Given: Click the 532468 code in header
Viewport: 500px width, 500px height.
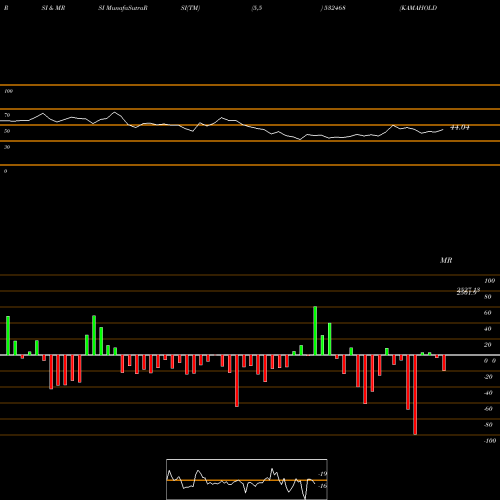Looking at the screenshot, I should pos(334,8).
